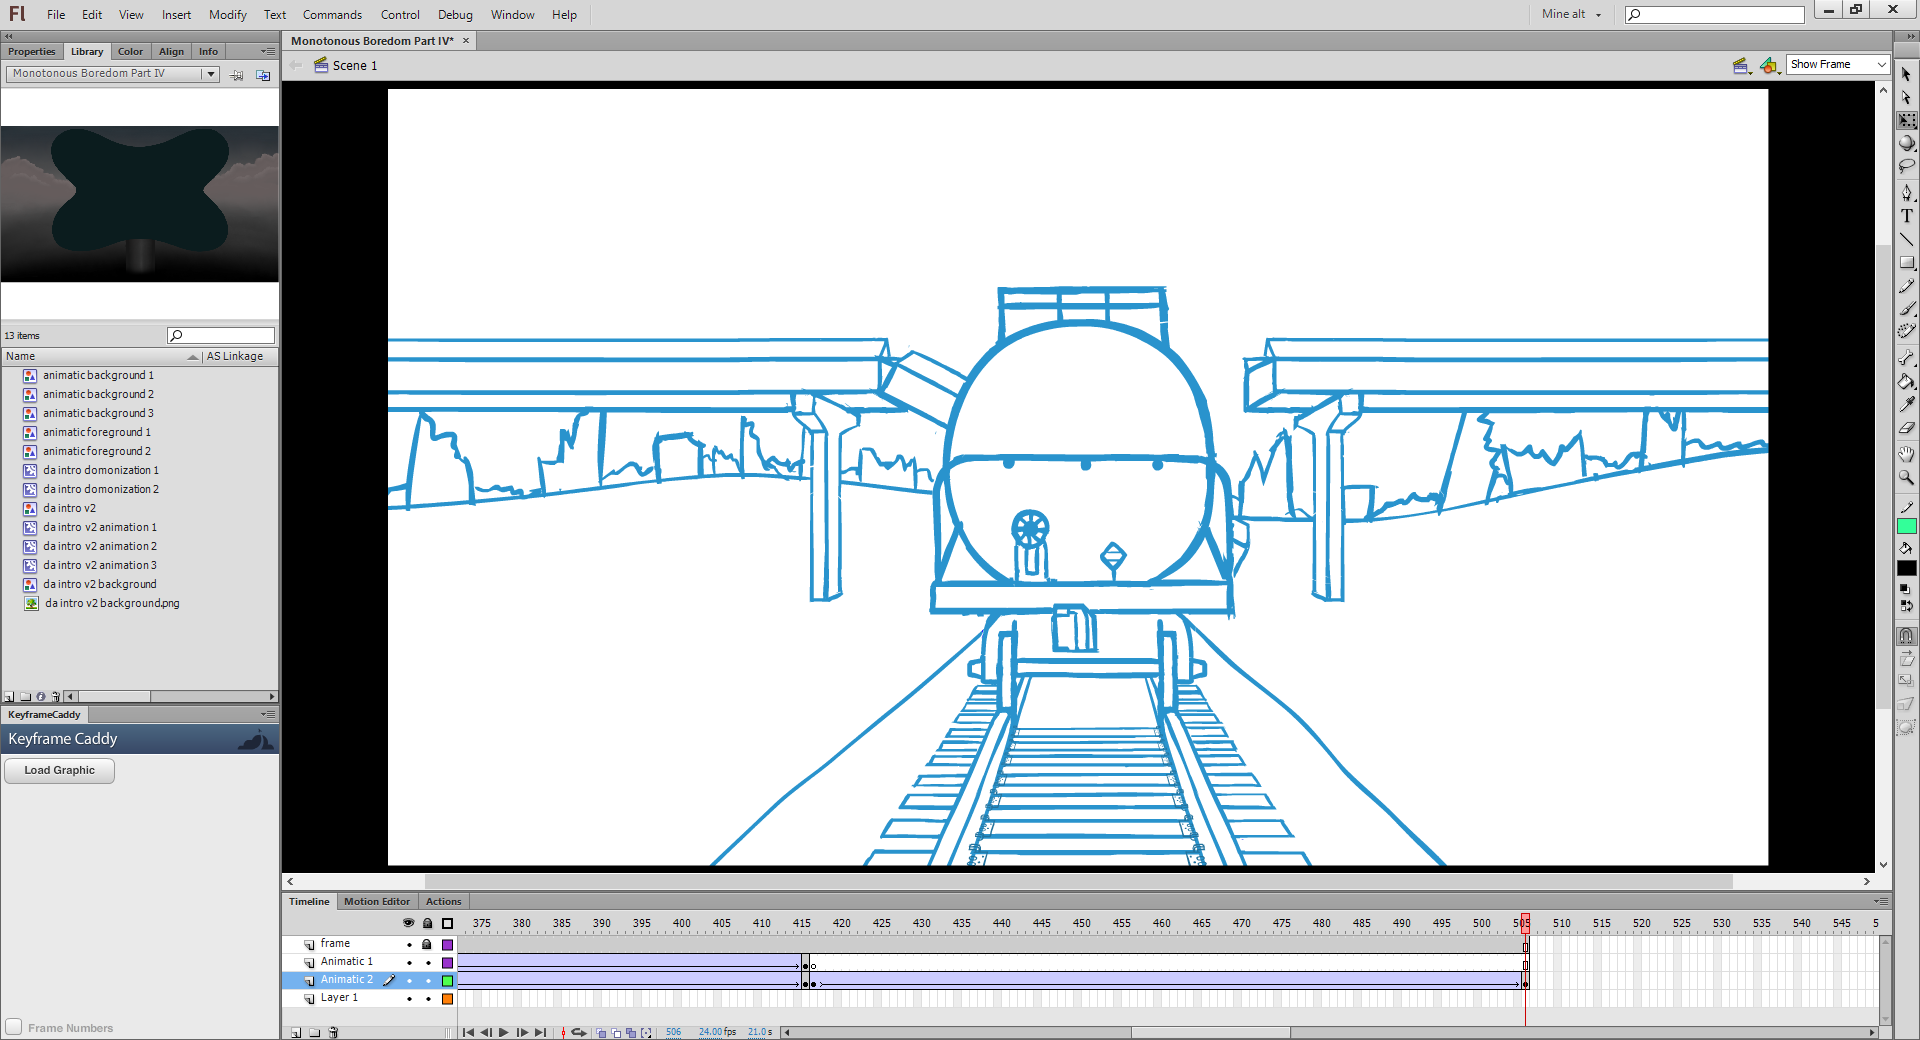This screenshot has height=1040, width=1920.
Task: Toggle visibility of all layers eye
Action: 408,923
